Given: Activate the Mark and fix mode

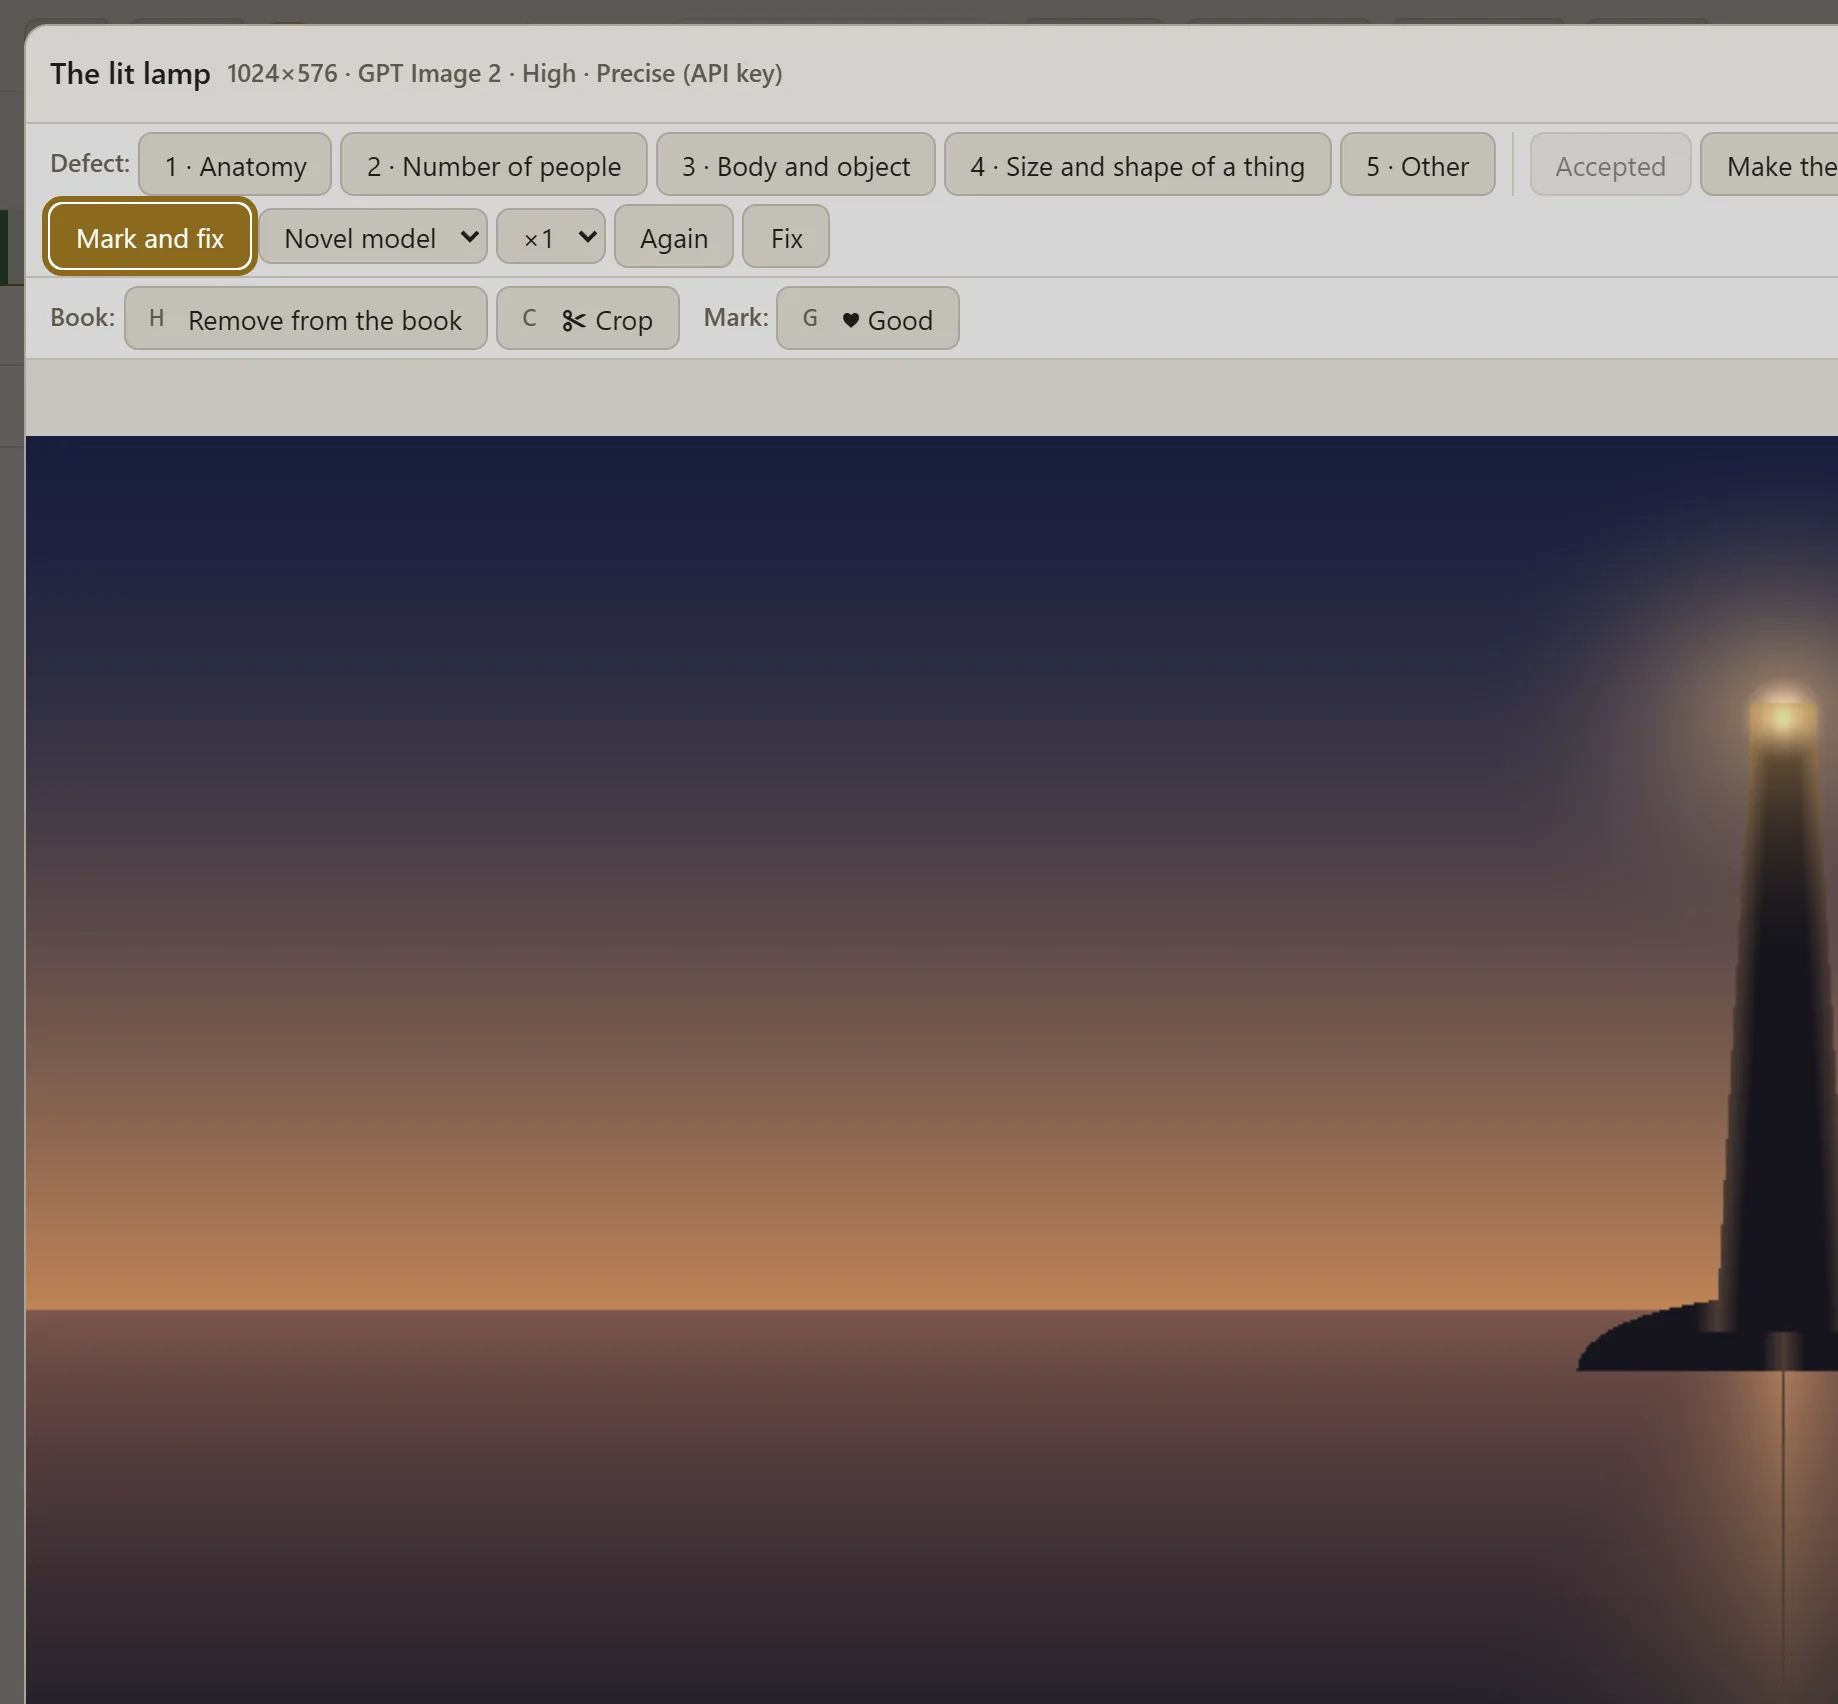Looking at the screenshot, I should [x=150, y=237].
